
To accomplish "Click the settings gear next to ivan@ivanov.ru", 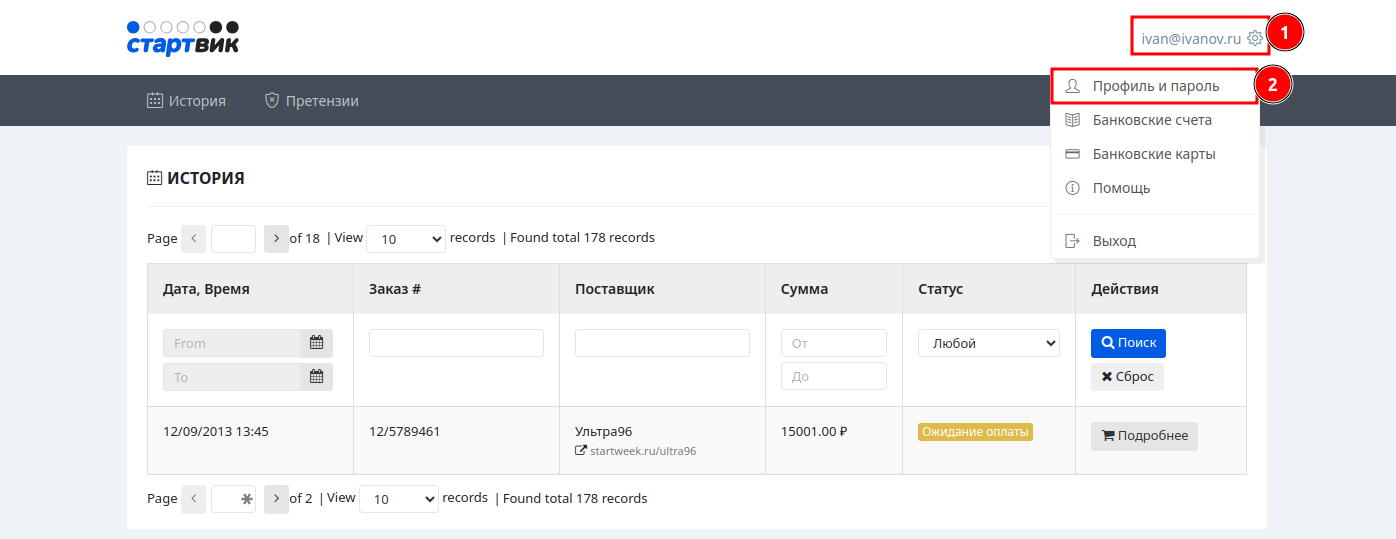I will pyautogui.click(x=1255, y=39).
